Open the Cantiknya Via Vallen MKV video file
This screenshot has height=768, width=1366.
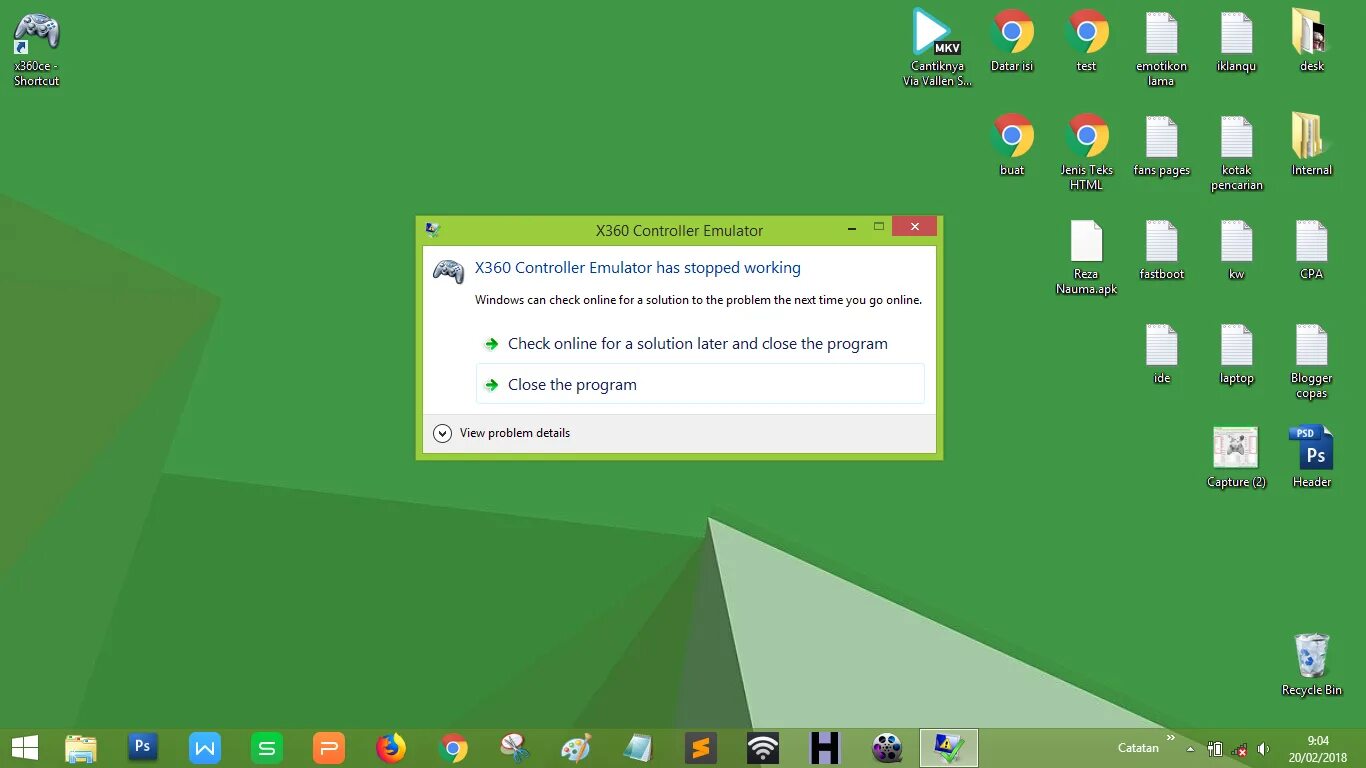(x=937, y=48)
